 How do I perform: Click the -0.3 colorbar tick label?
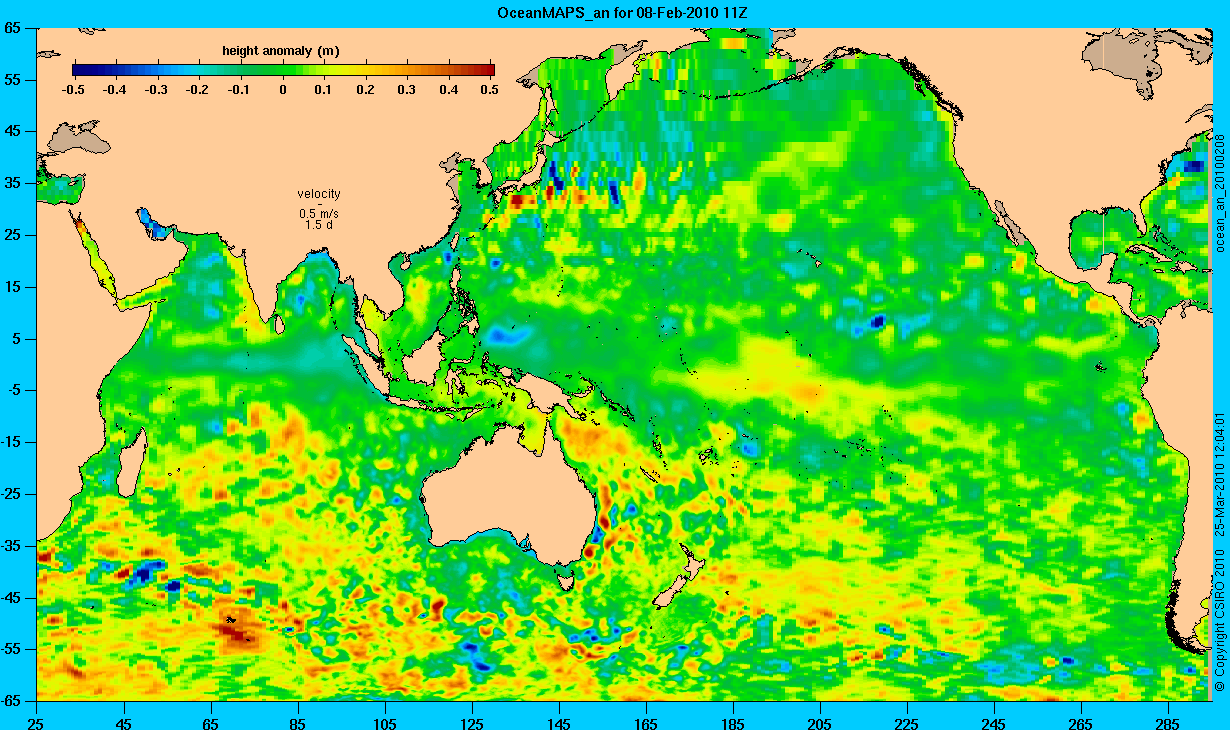coord(156,90)
